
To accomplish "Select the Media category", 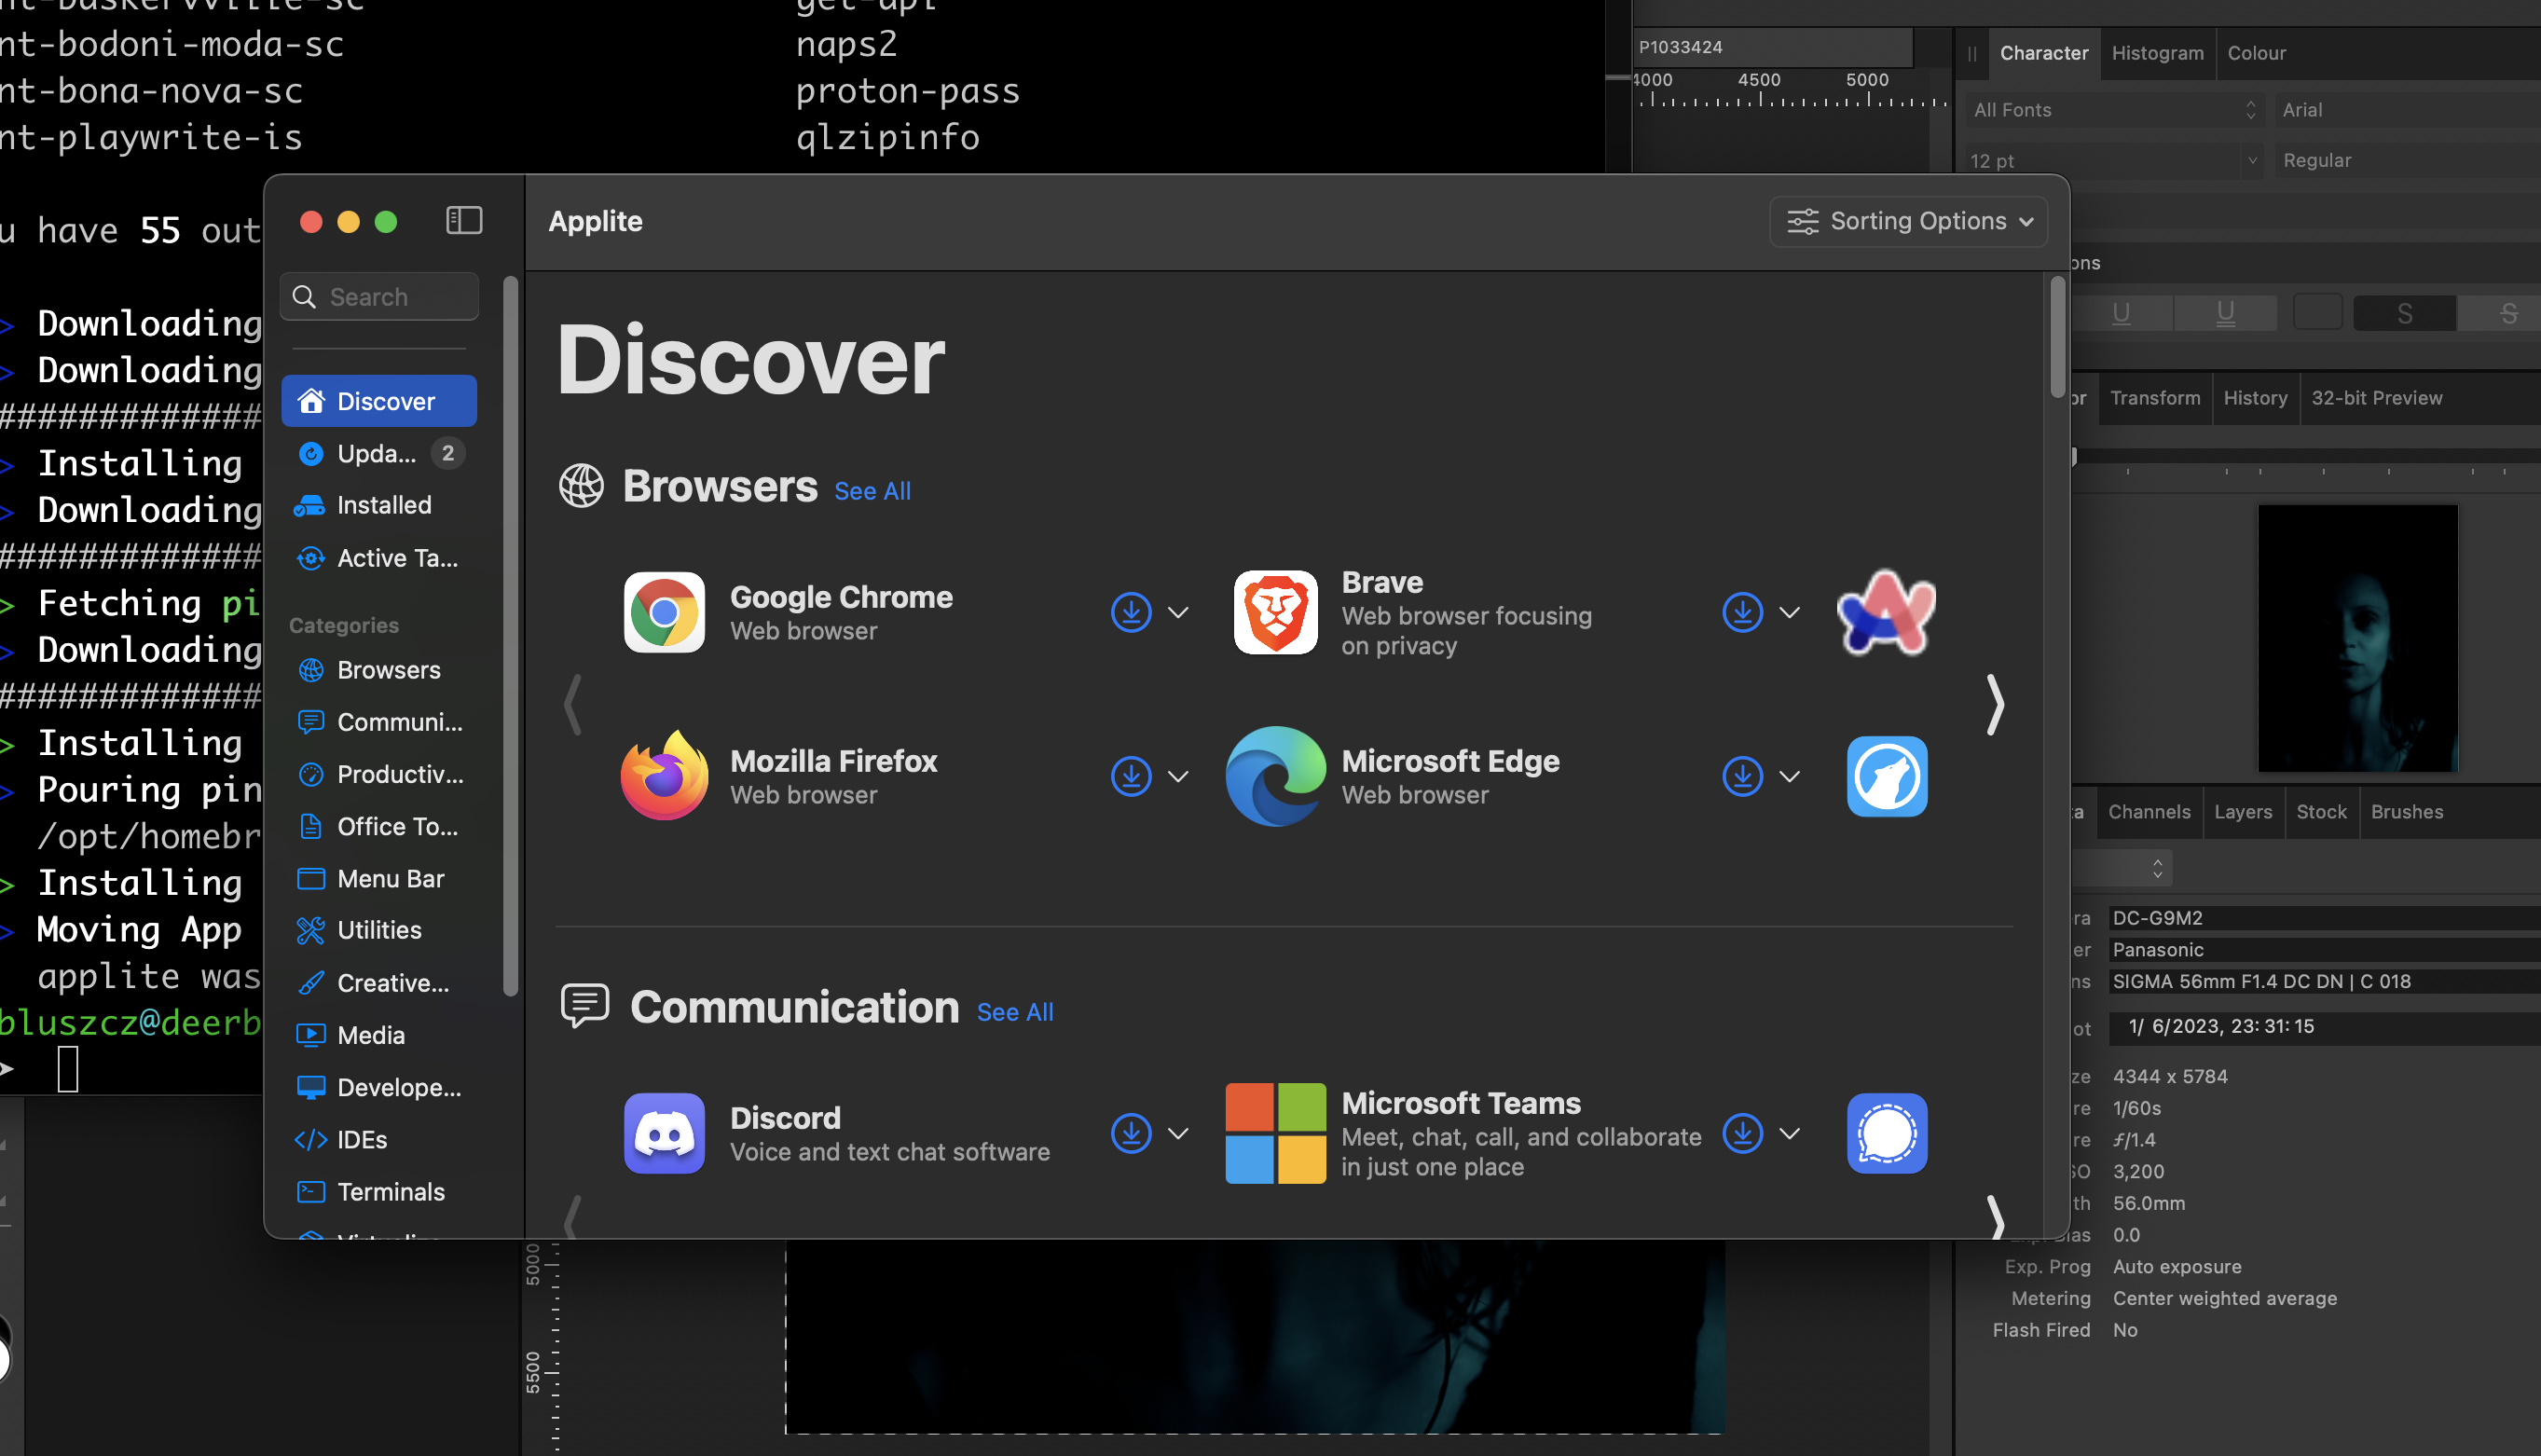I will click(x=379, y=1035).
